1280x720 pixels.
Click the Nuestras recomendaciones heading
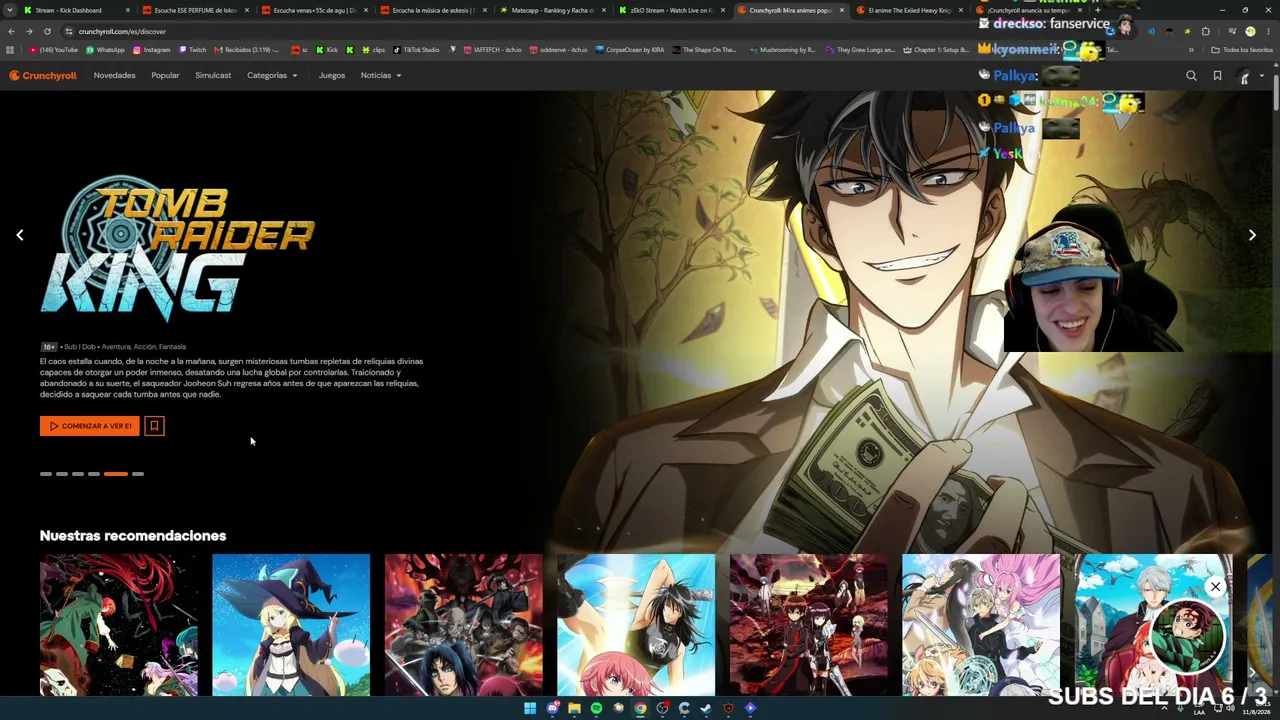point(133,536)
